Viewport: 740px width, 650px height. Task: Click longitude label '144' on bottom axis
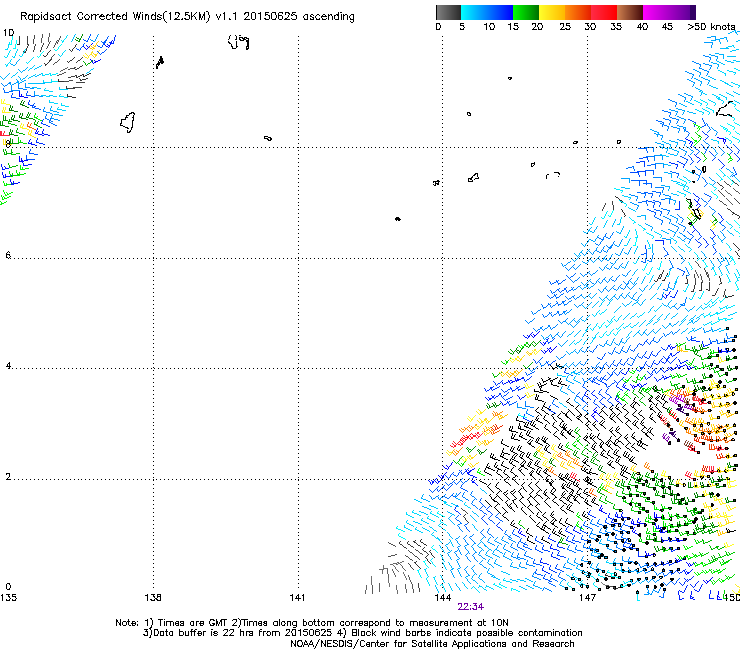[443, 598]
